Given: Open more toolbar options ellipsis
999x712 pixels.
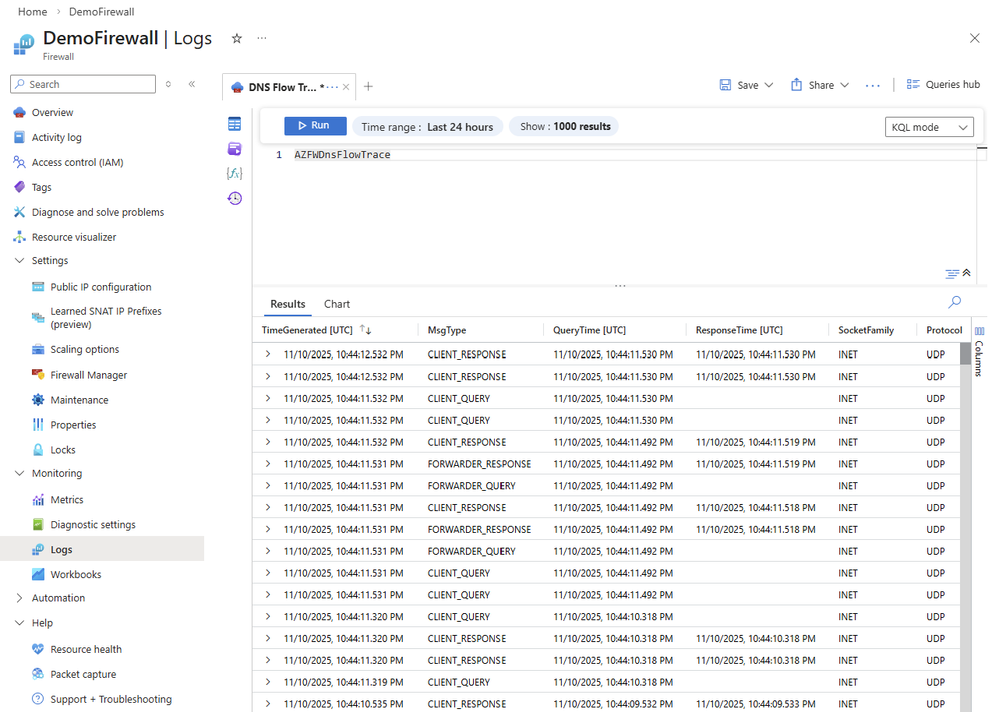Looking at the screenshot, I should (x=873, y=85).
